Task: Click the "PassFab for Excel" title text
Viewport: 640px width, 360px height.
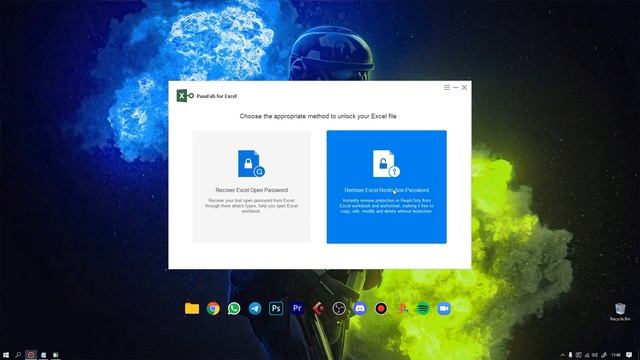Action: (217, 96)
